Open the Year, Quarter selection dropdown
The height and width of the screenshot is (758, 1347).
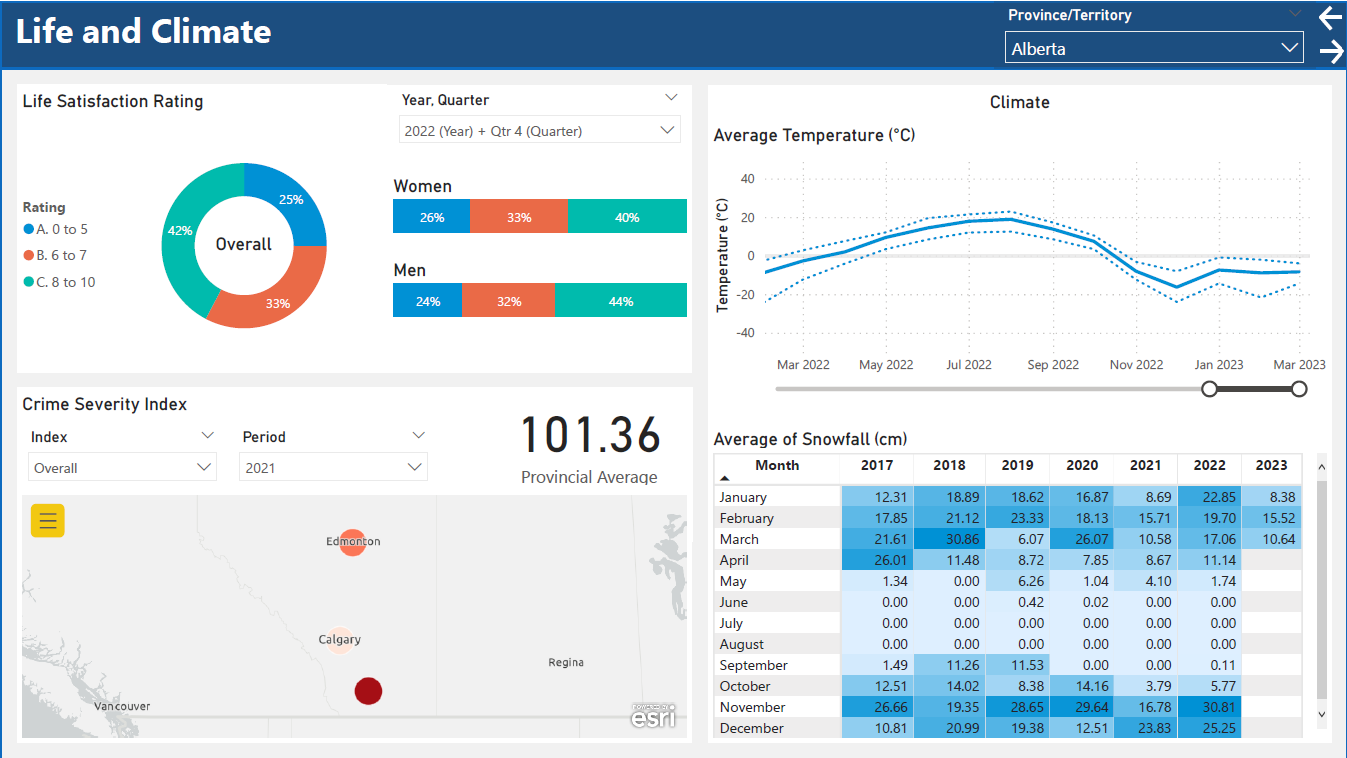(x=539, y=131)
